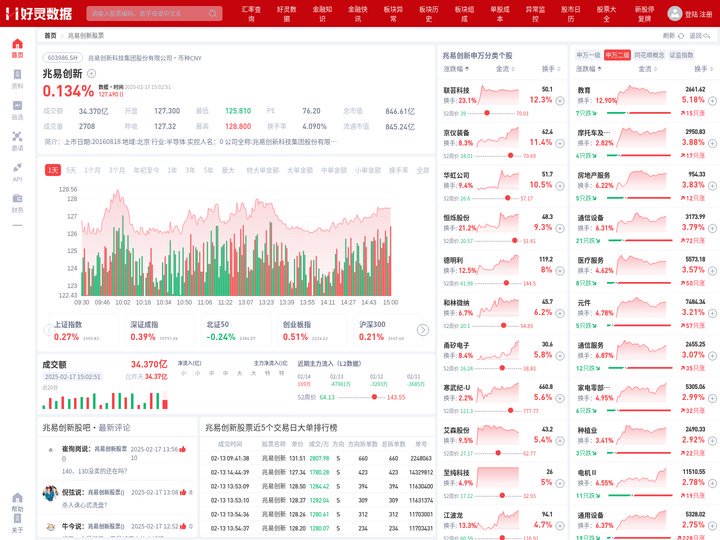Open the 沪深300 index card

pos(387,331)
